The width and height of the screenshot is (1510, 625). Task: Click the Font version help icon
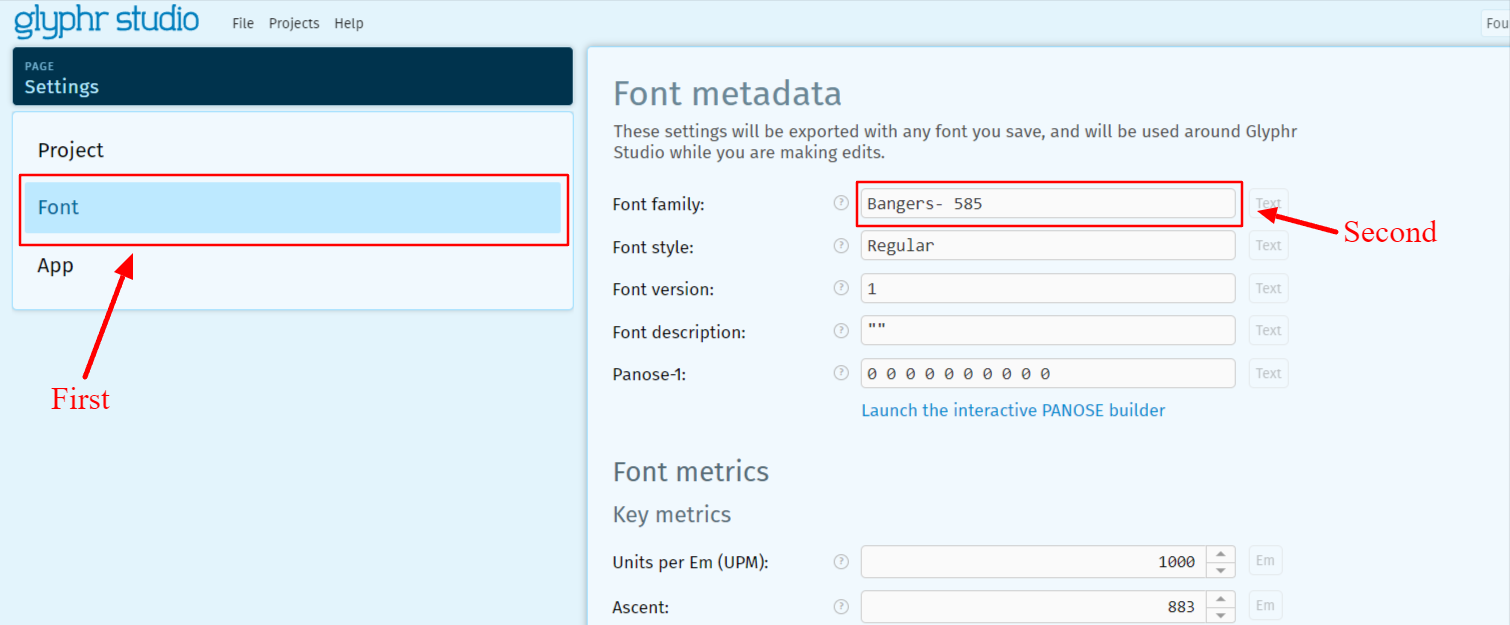click(840, 288)
